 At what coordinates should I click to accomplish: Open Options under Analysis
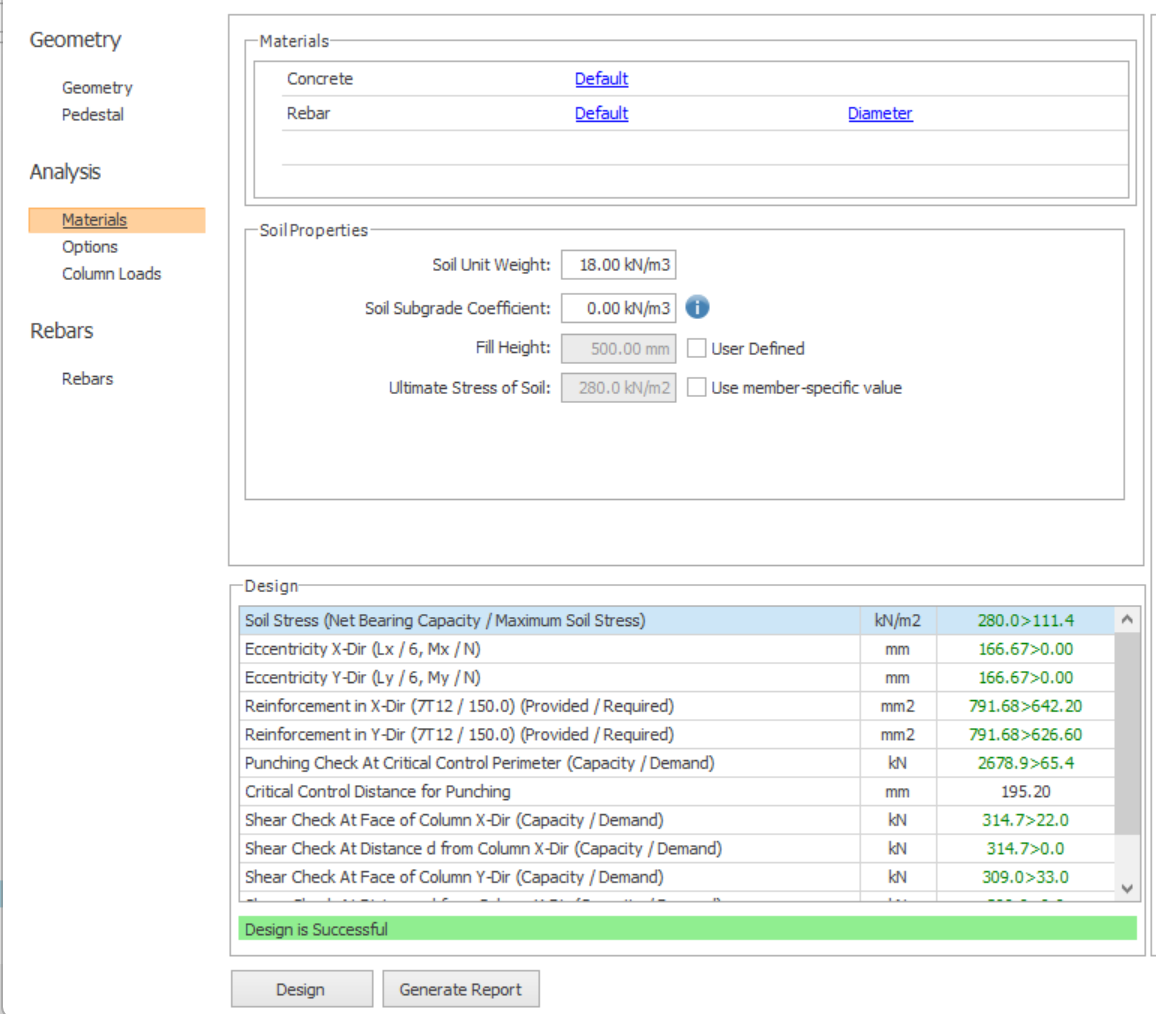click(90, 247)
